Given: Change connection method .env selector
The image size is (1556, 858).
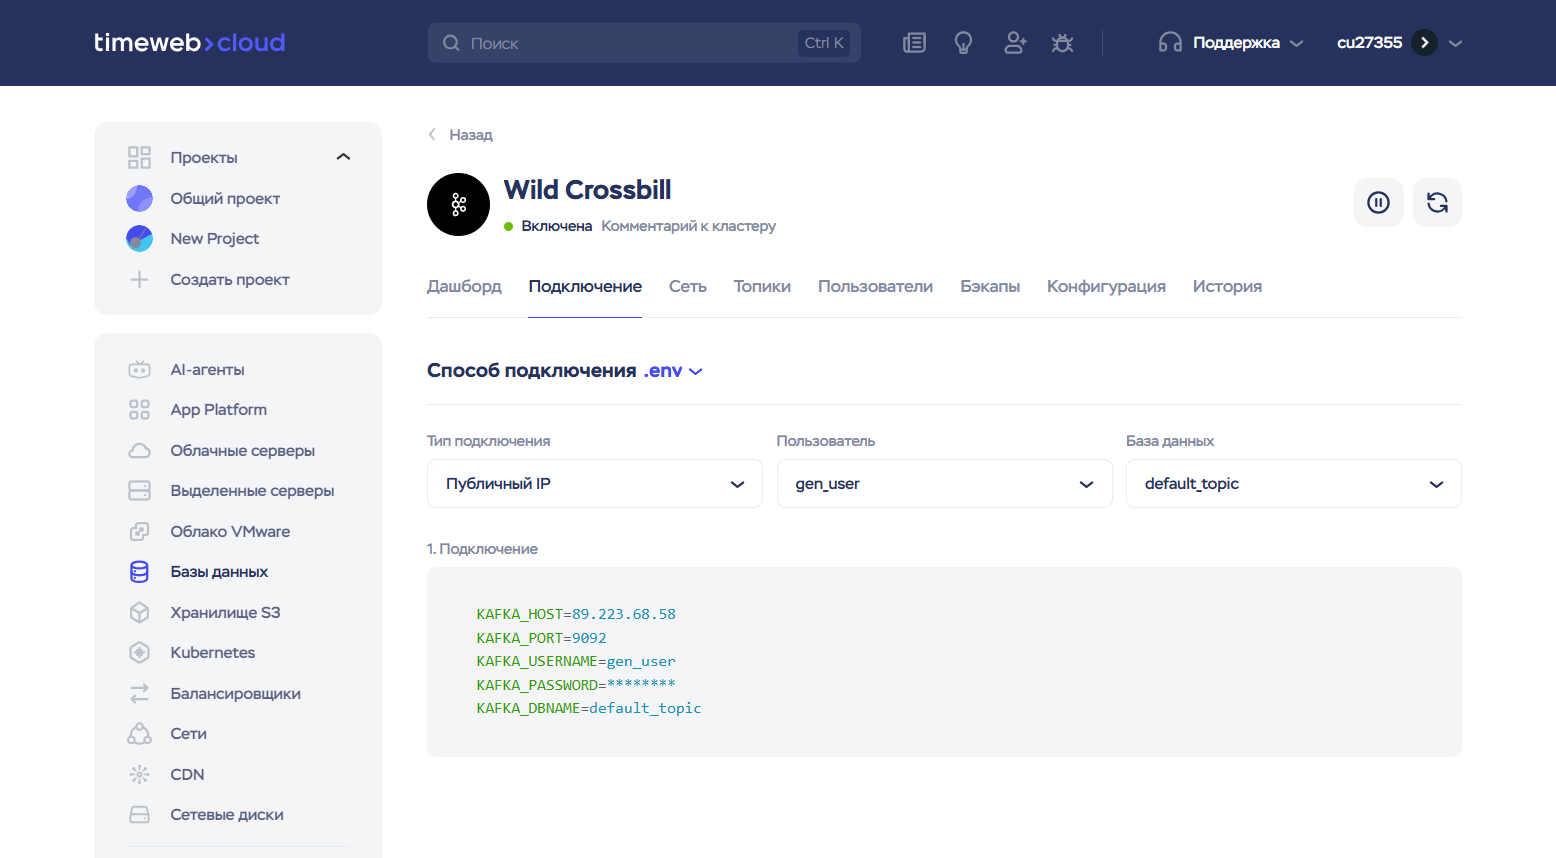Looking at the screenshot, I should pyautogui.click(x=672, y=371).
